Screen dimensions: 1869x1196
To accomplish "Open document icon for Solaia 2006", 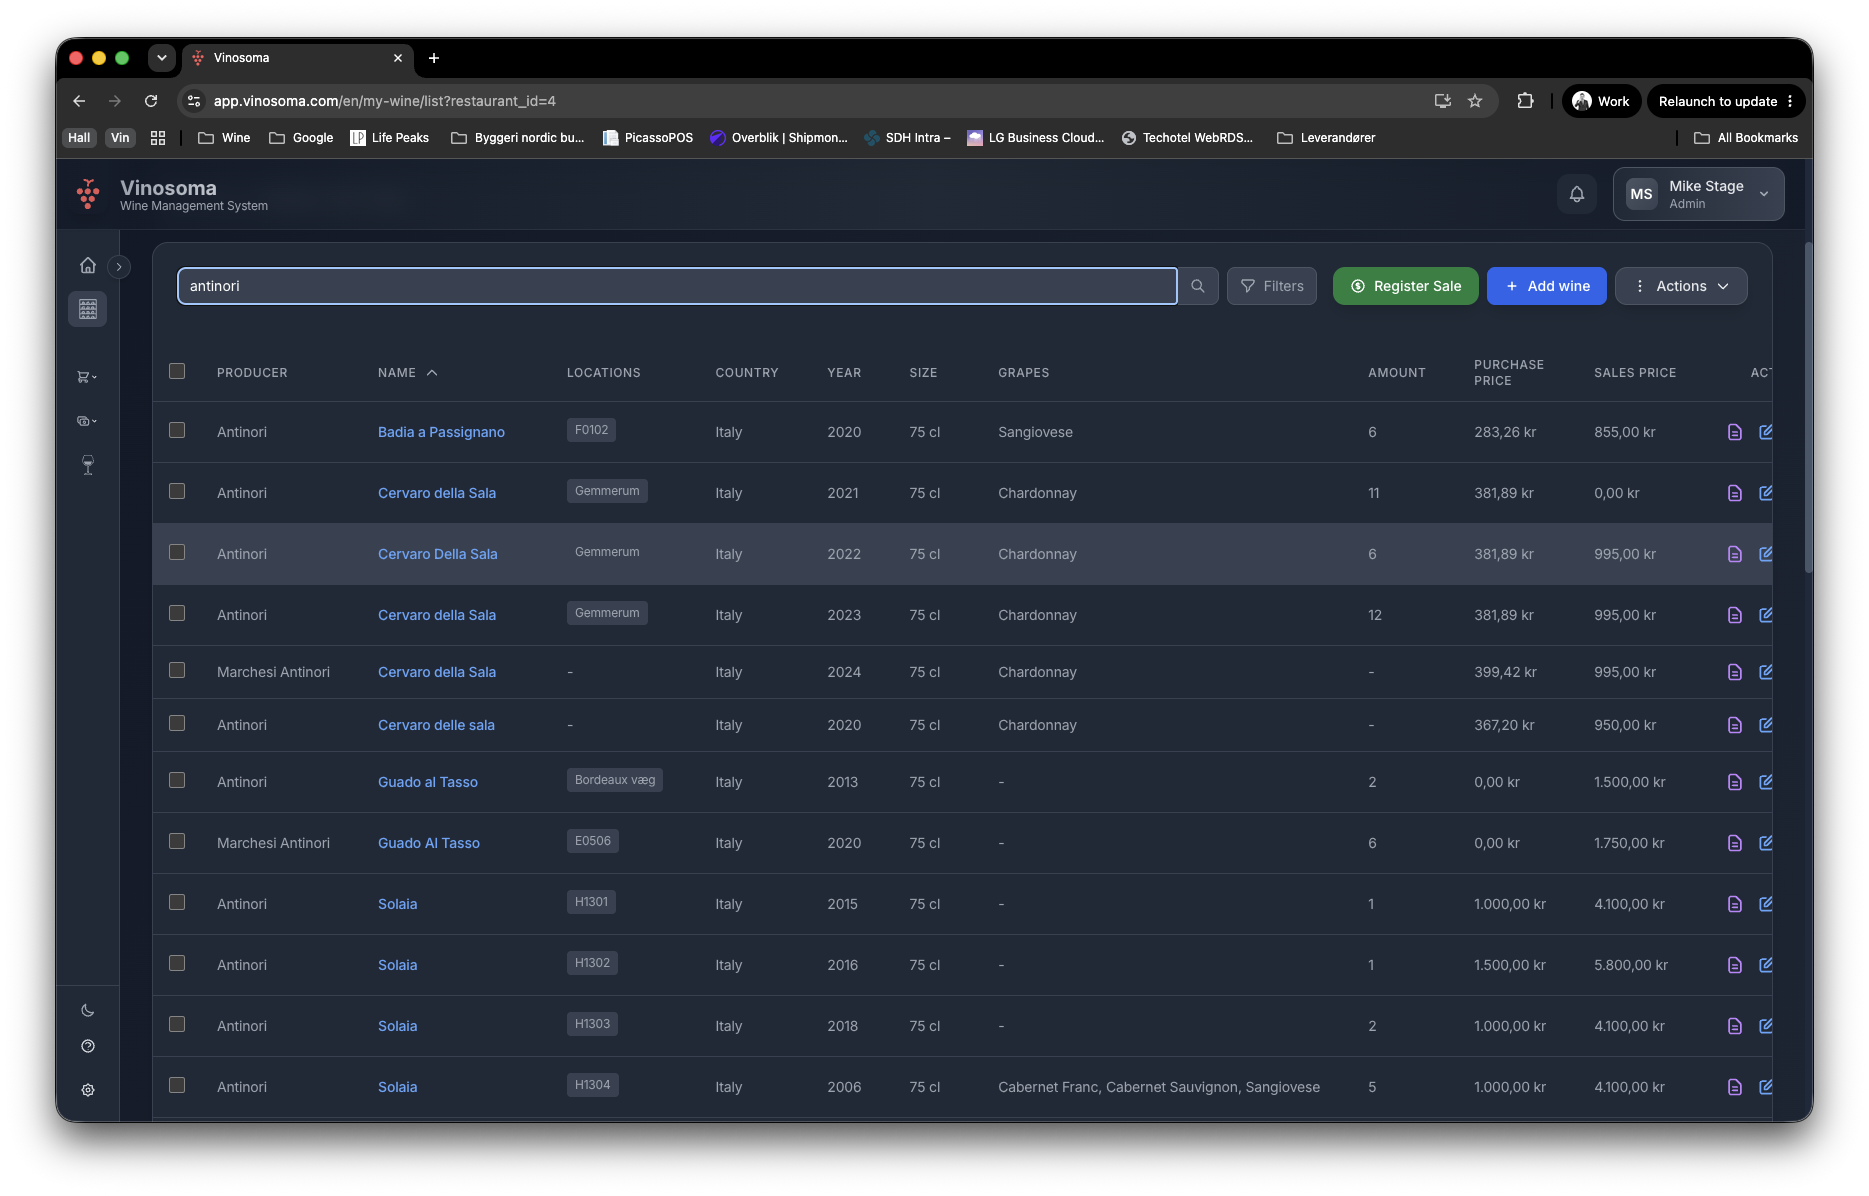I will tap(1735, 1087).
